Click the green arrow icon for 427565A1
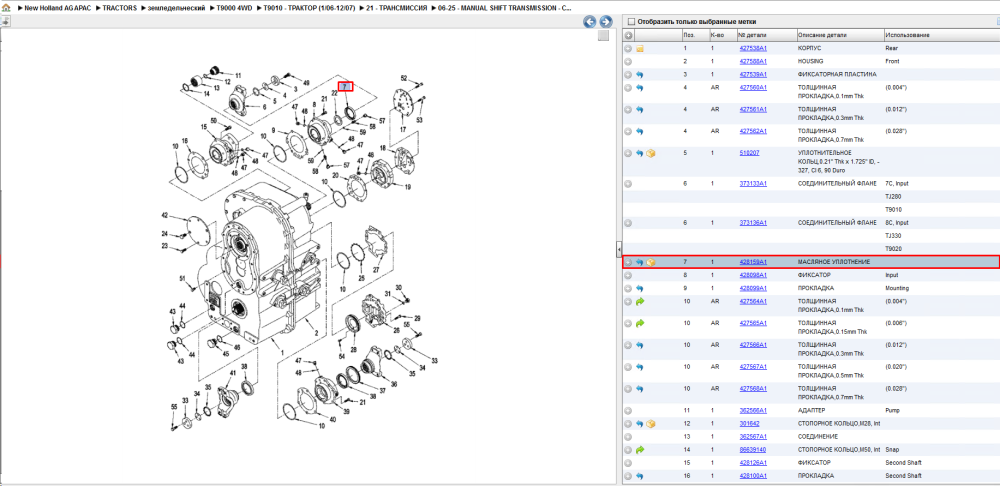This screenshot has width=1000, height=486. [640, 323]
